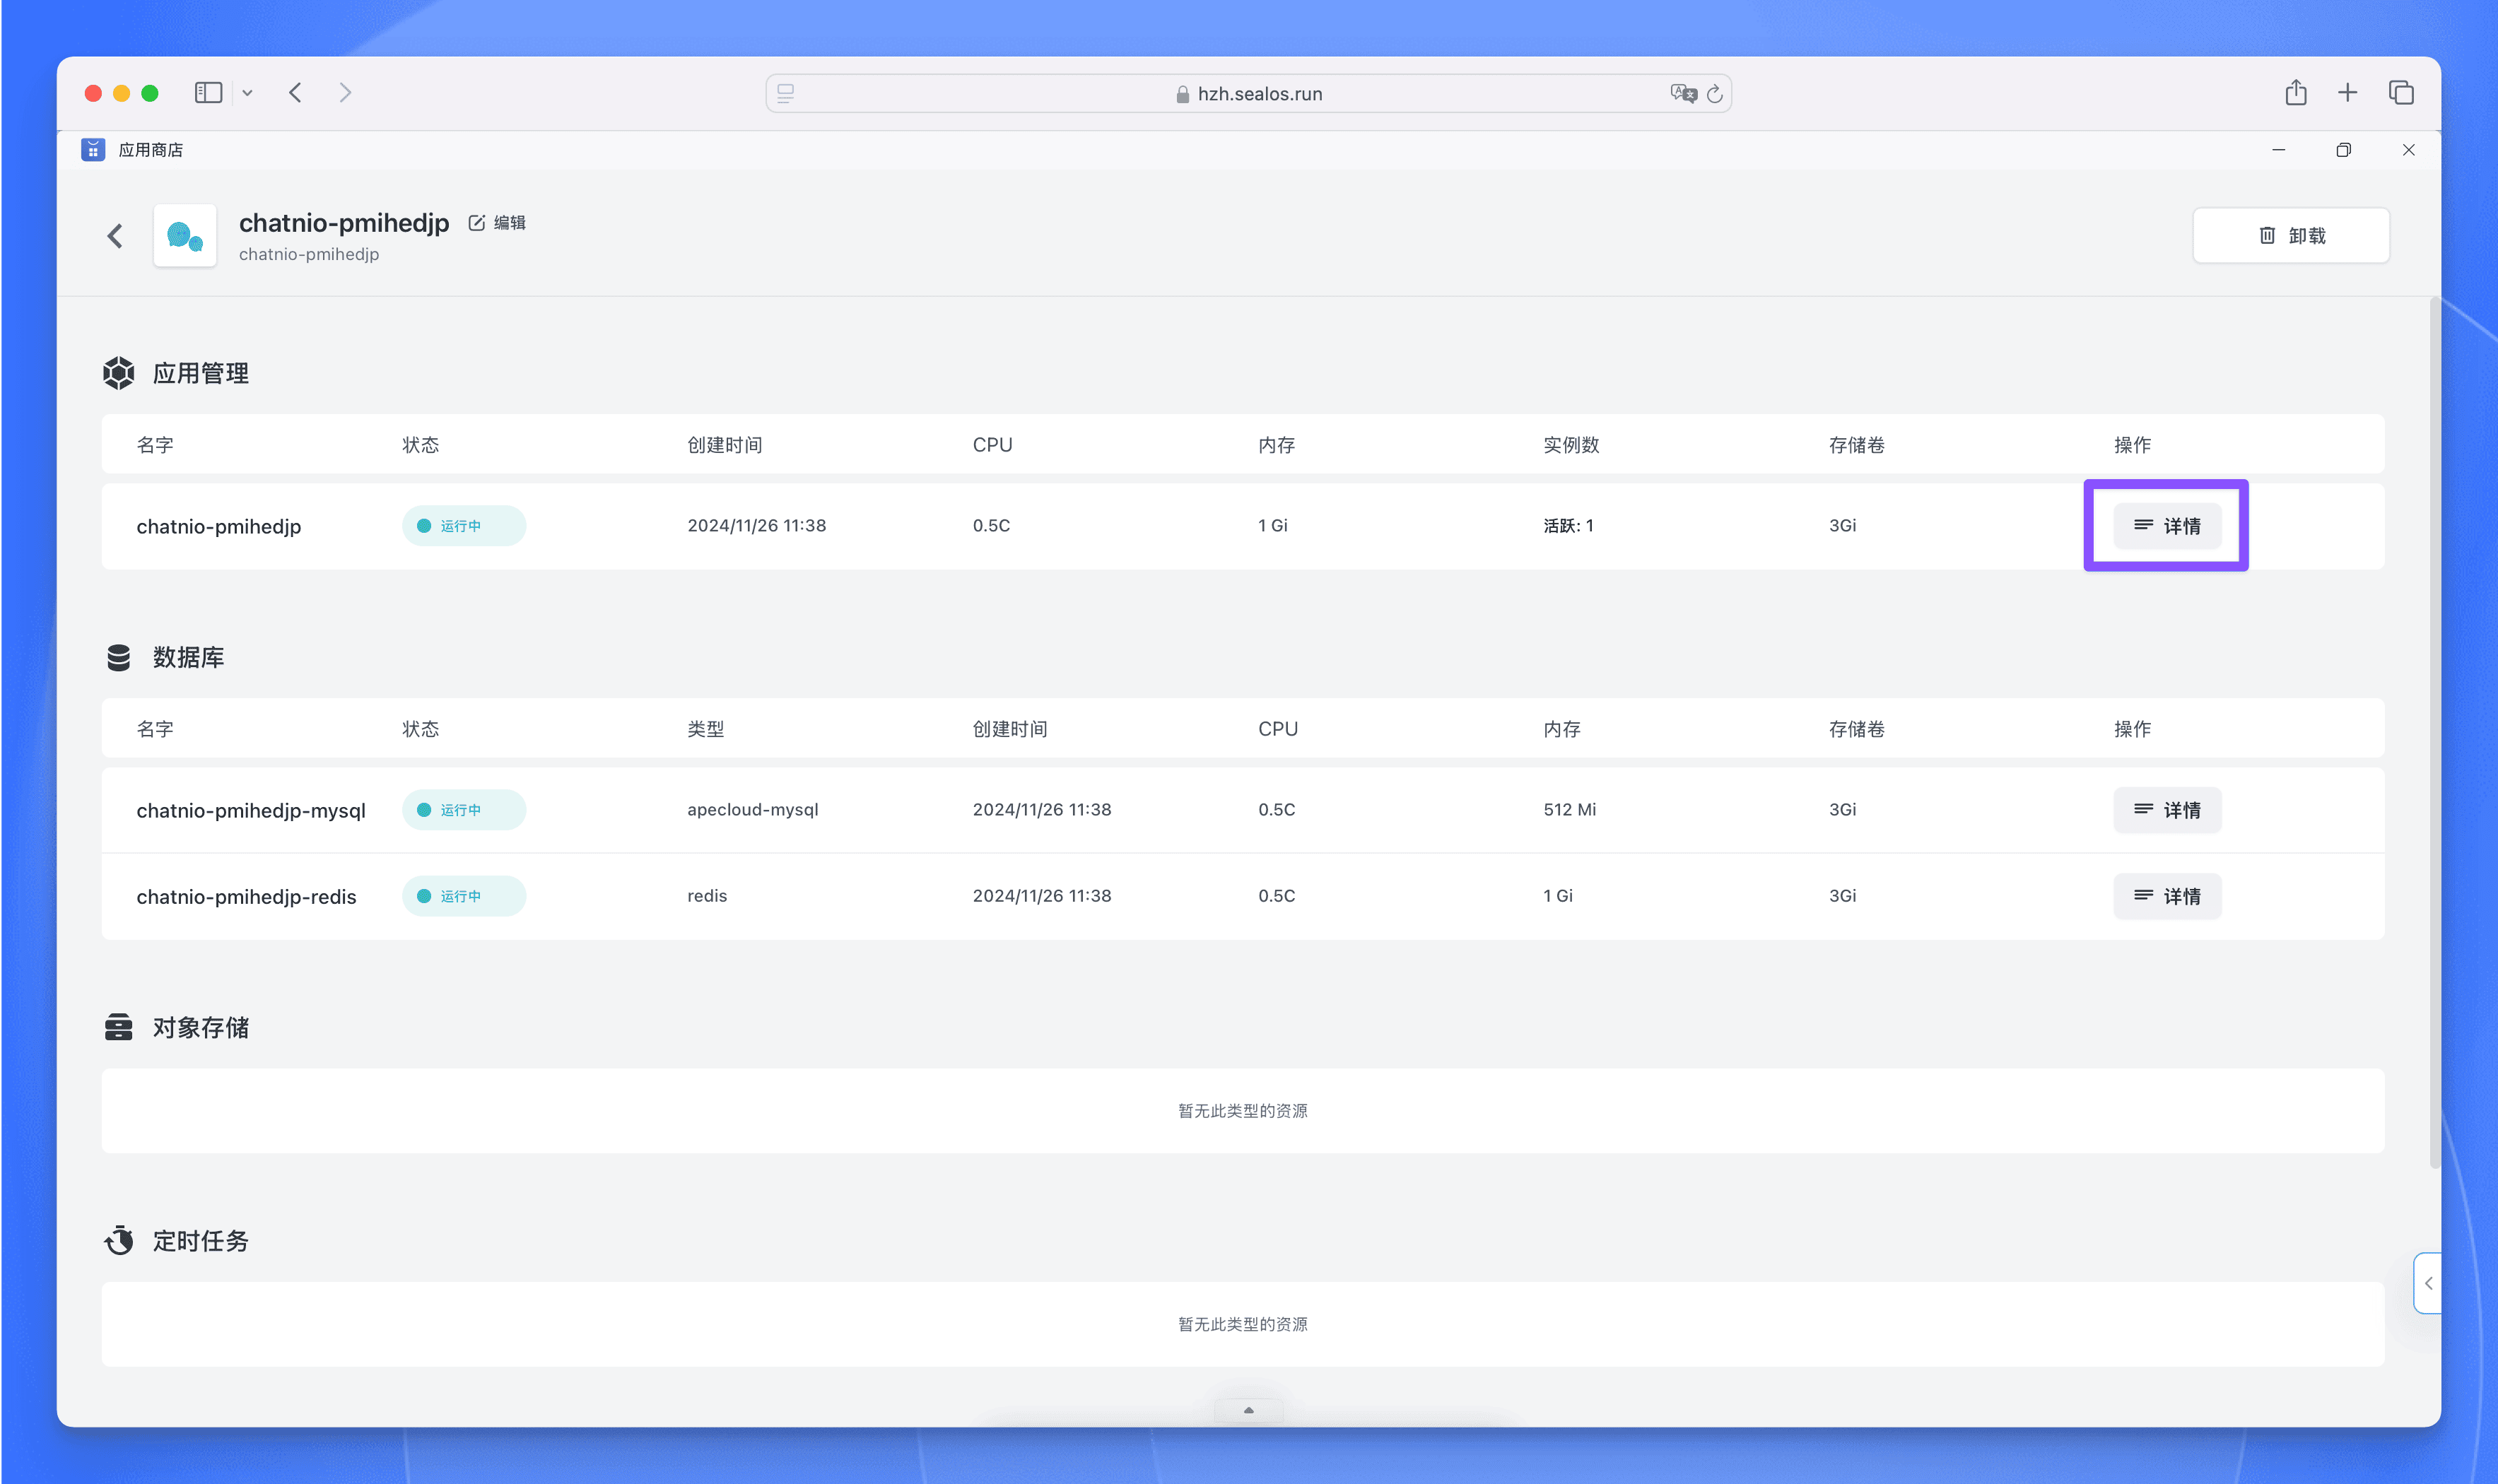2498x1484 pixels.
Task: Toggle the Safari sidebar
Action: click(208, 92)
